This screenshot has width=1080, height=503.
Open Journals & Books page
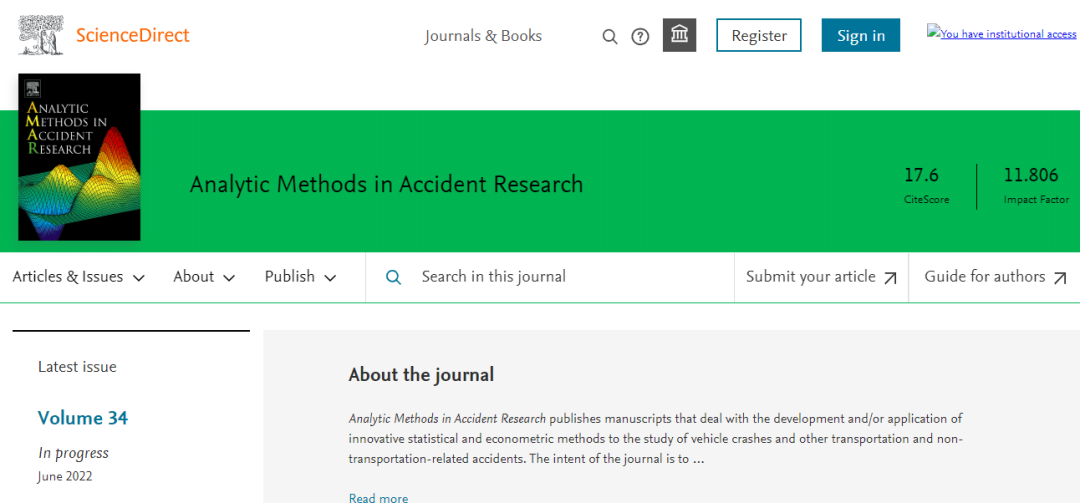[x=483, y=36]
